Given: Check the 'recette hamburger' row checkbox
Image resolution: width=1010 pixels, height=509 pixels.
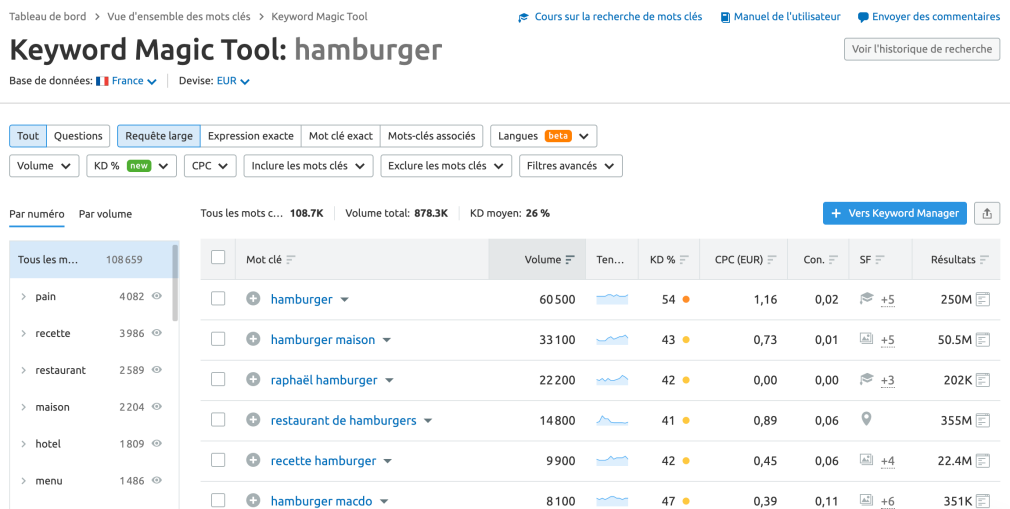Looking at the screenshot, I should (x=218, y=460).
